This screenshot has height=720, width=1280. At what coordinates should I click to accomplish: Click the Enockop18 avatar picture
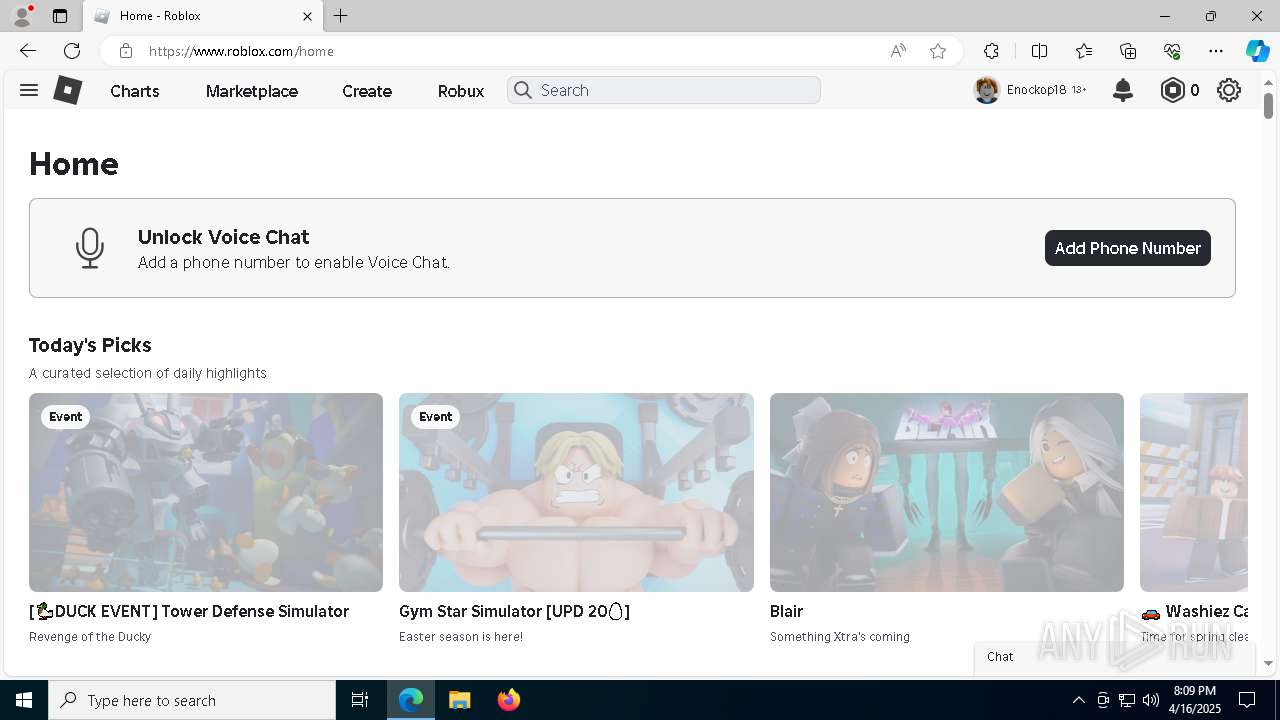[x=987, y=90]
